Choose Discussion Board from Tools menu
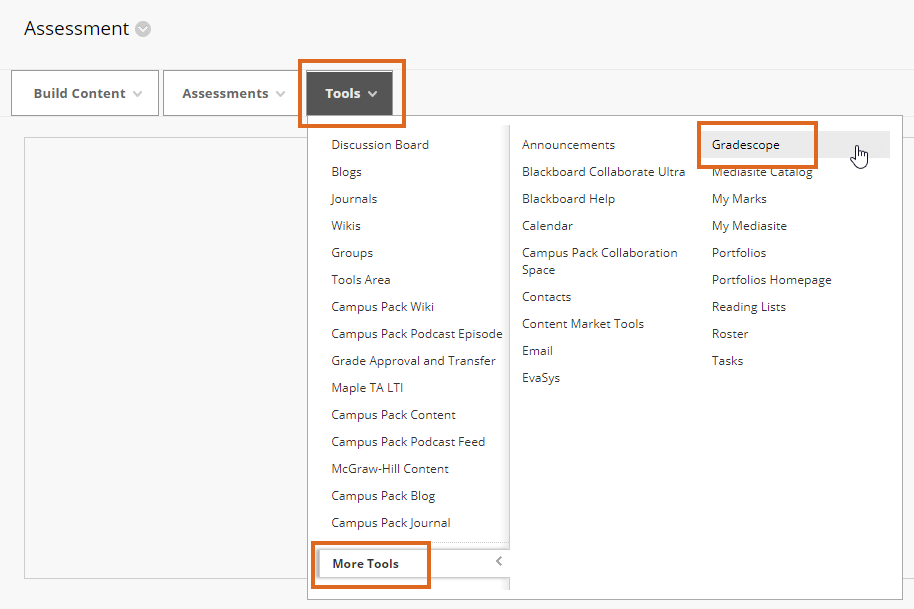914x609 pixels. coord(380,145)
